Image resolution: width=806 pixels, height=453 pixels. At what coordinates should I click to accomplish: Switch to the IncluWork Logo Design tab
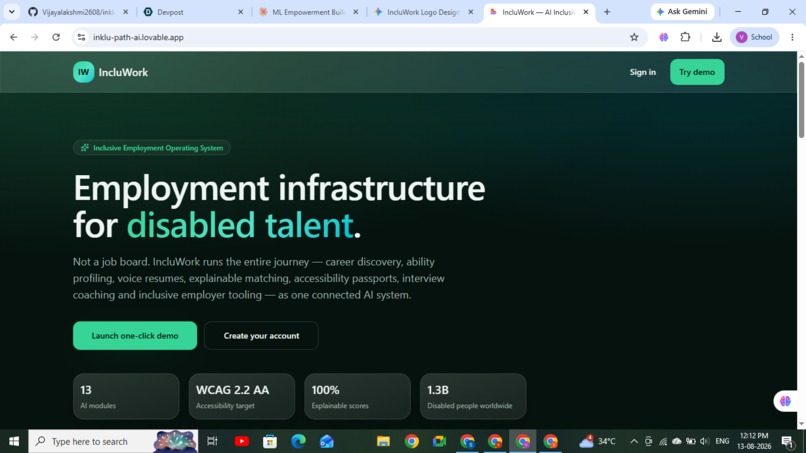tap(423, 12)
